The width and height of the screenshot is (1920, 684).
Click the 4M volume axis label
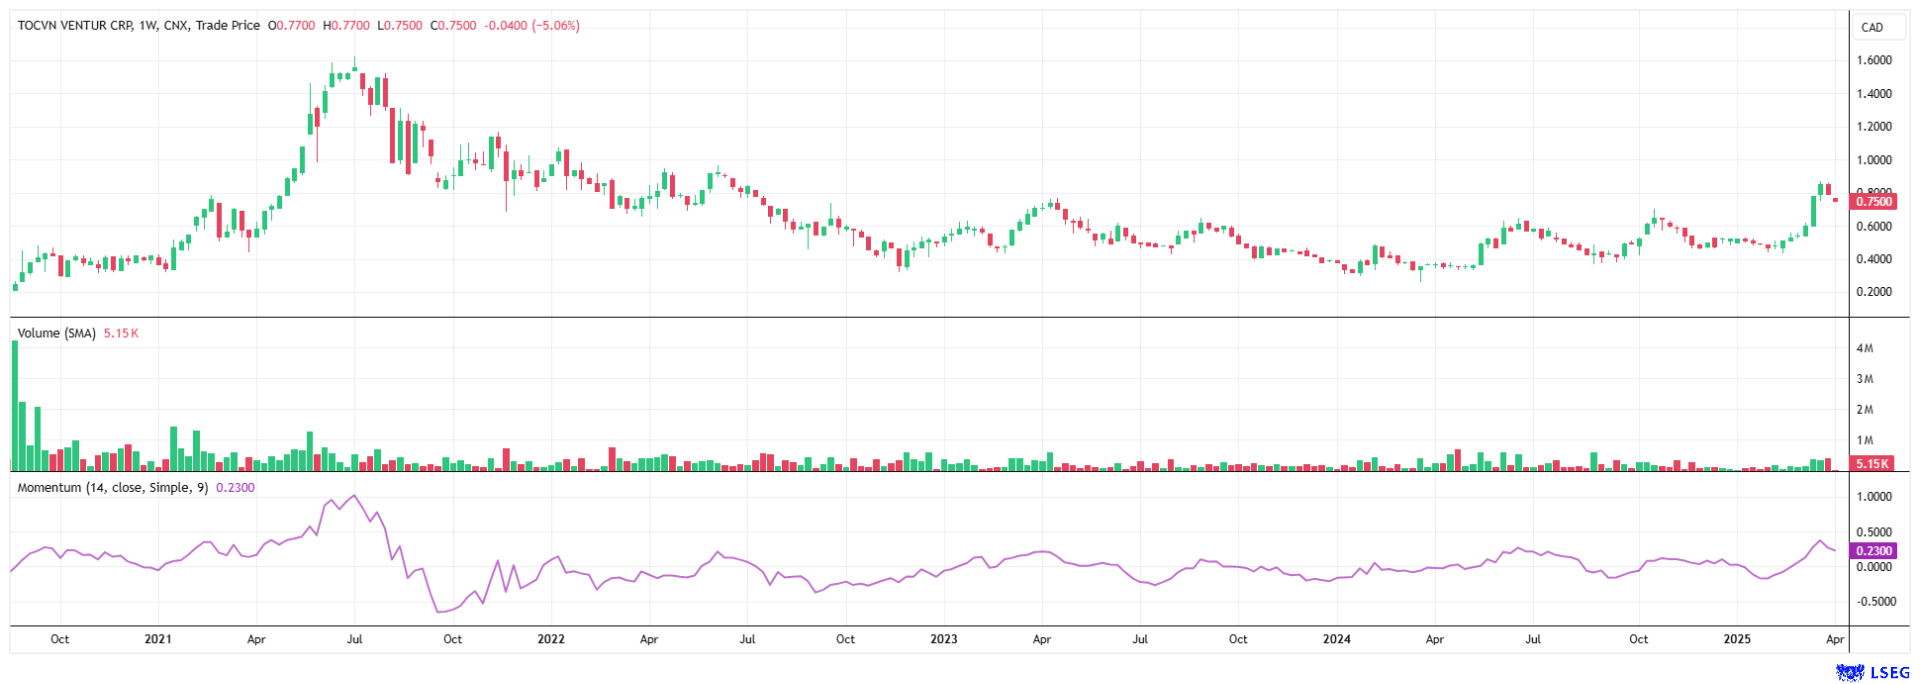pos(1864,348)
